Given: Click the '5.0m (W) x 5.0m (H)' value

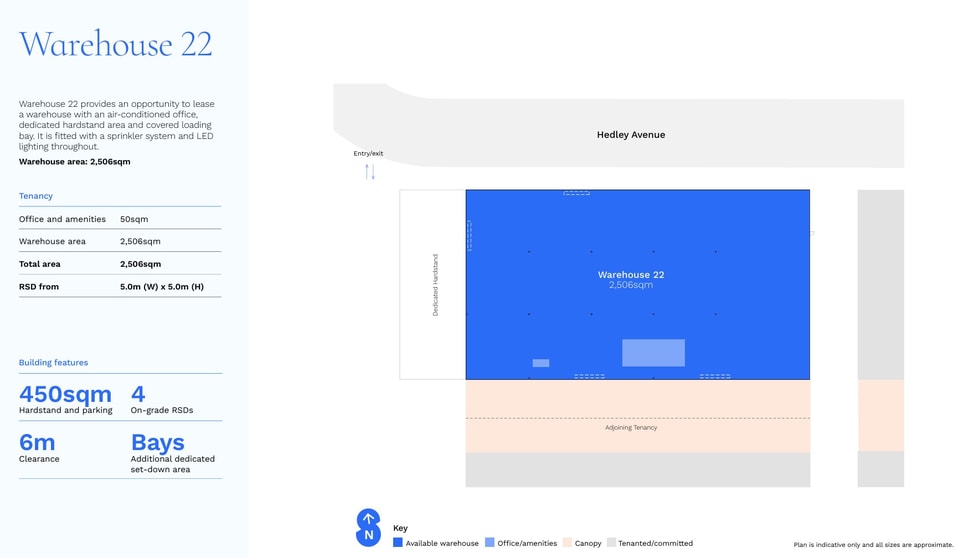Looking at the screenshot, I should 162,286.
